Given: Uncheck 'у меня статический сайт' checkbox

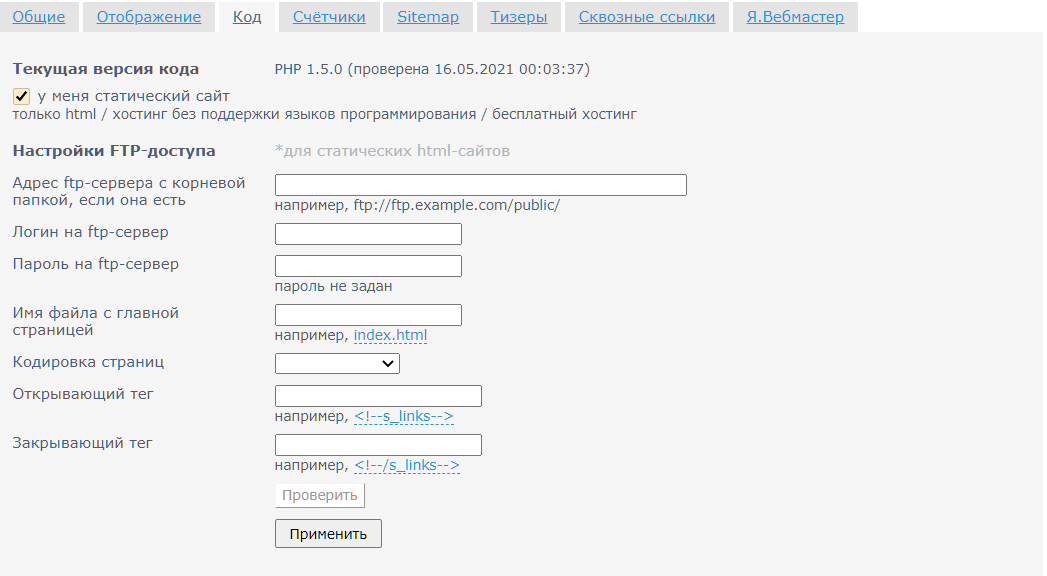Looking at the screenshot, I should pos(21,97).
